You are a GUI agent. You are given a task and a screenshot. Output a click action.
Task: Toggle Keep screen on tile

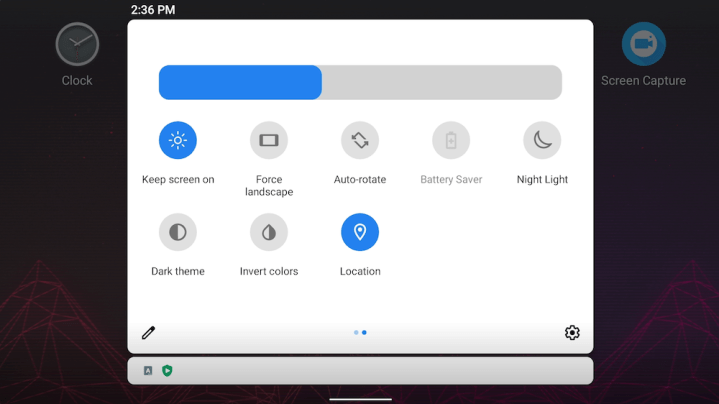[x=178, y=141]
